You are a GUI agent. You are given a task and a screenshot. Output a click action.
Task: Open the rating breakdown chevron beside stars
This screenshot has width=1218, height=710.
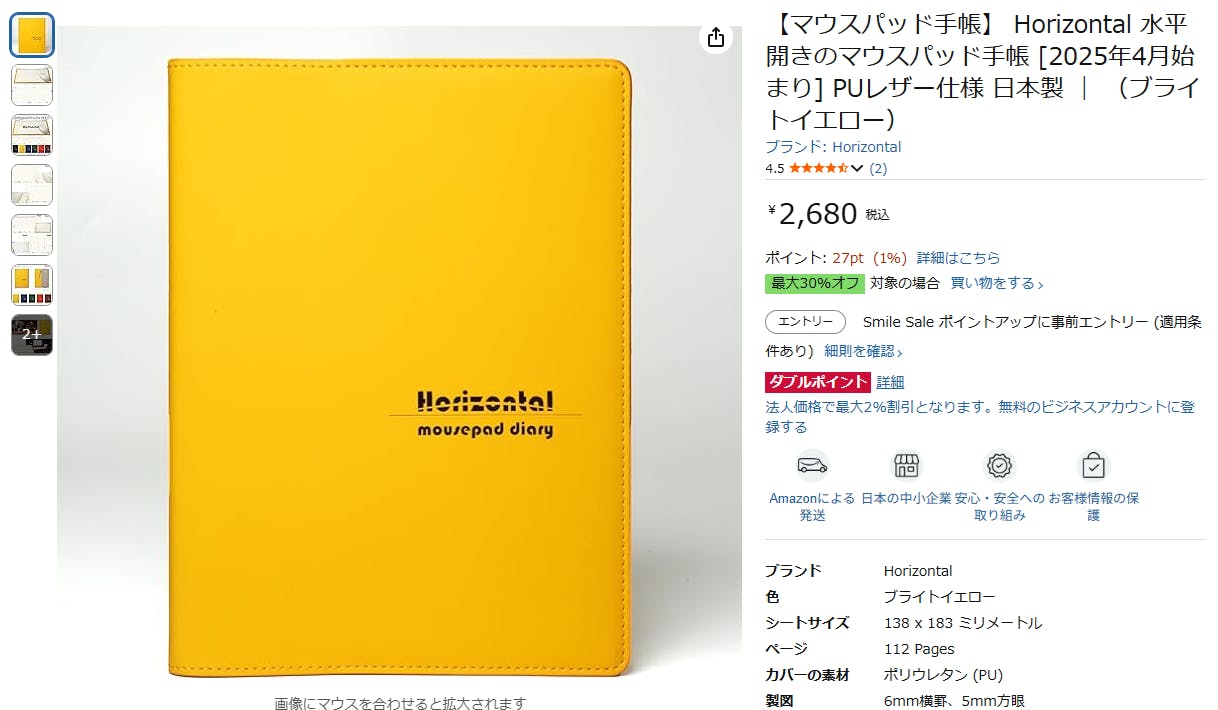tap(856, 168)
